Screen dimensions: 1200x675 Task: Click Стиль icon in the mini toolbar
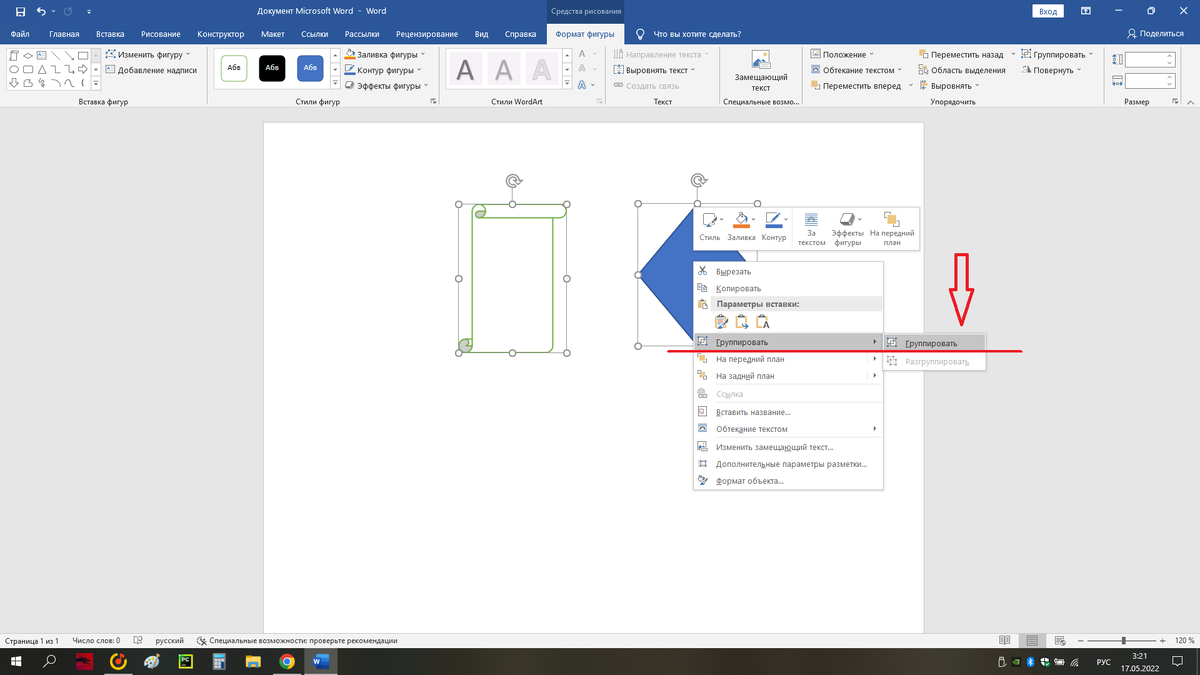point(708,220)
